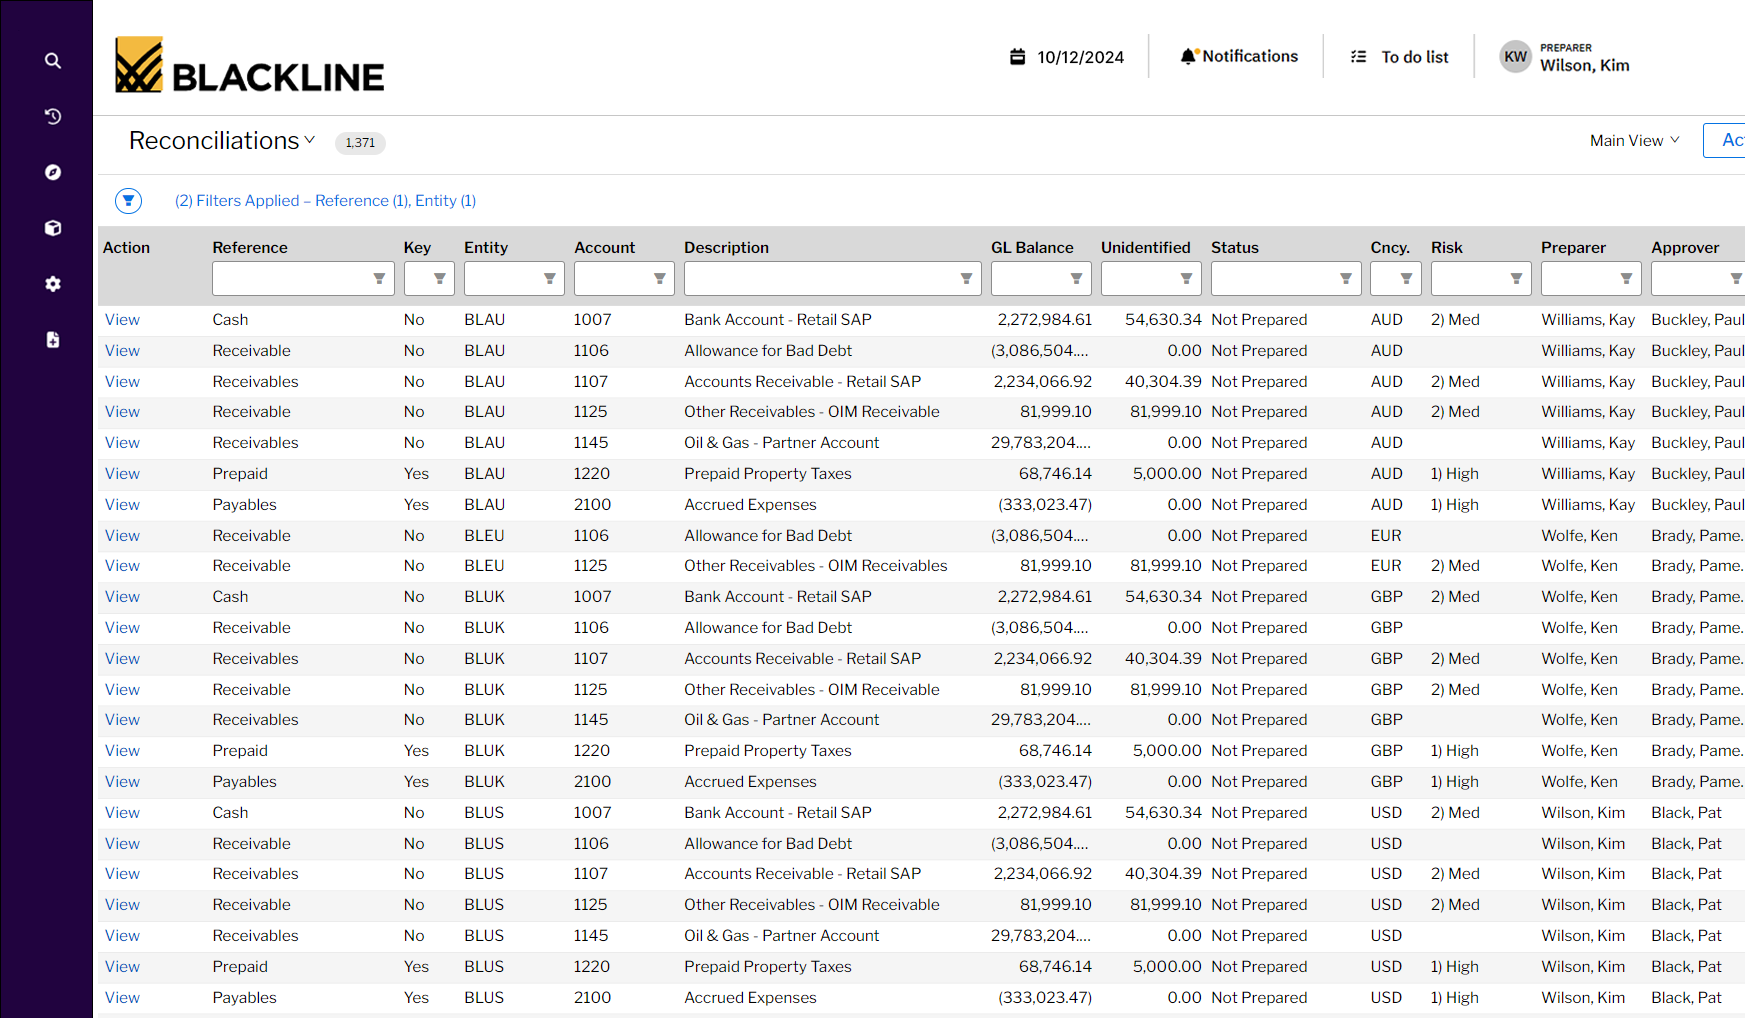Open the Description column filter funnel
The image size is (1745, 1018).
(966, 279)
